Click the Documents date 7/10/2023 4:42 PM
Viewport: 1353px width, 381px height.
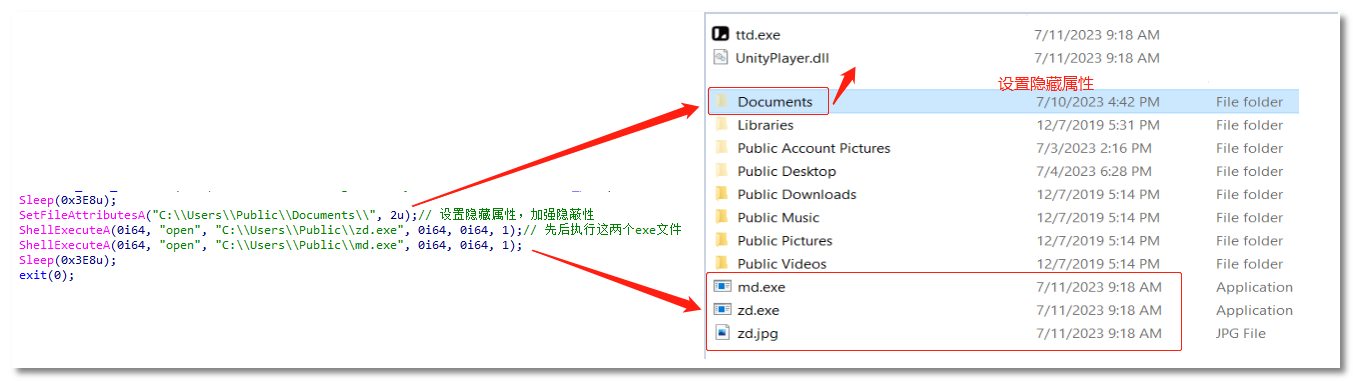(1097, 101)
